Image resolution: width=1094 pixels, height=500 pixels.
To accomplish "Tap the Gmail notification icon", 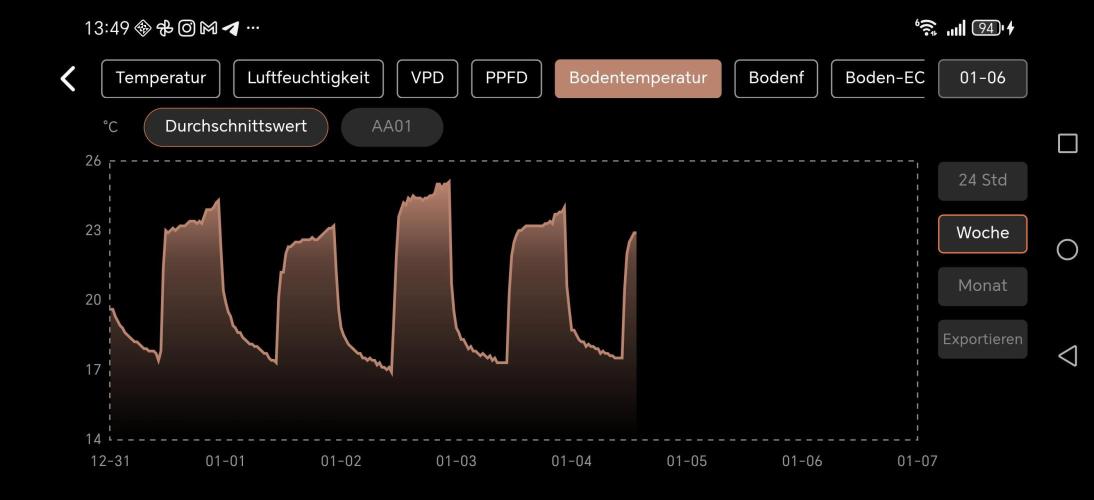I will 208,28.
